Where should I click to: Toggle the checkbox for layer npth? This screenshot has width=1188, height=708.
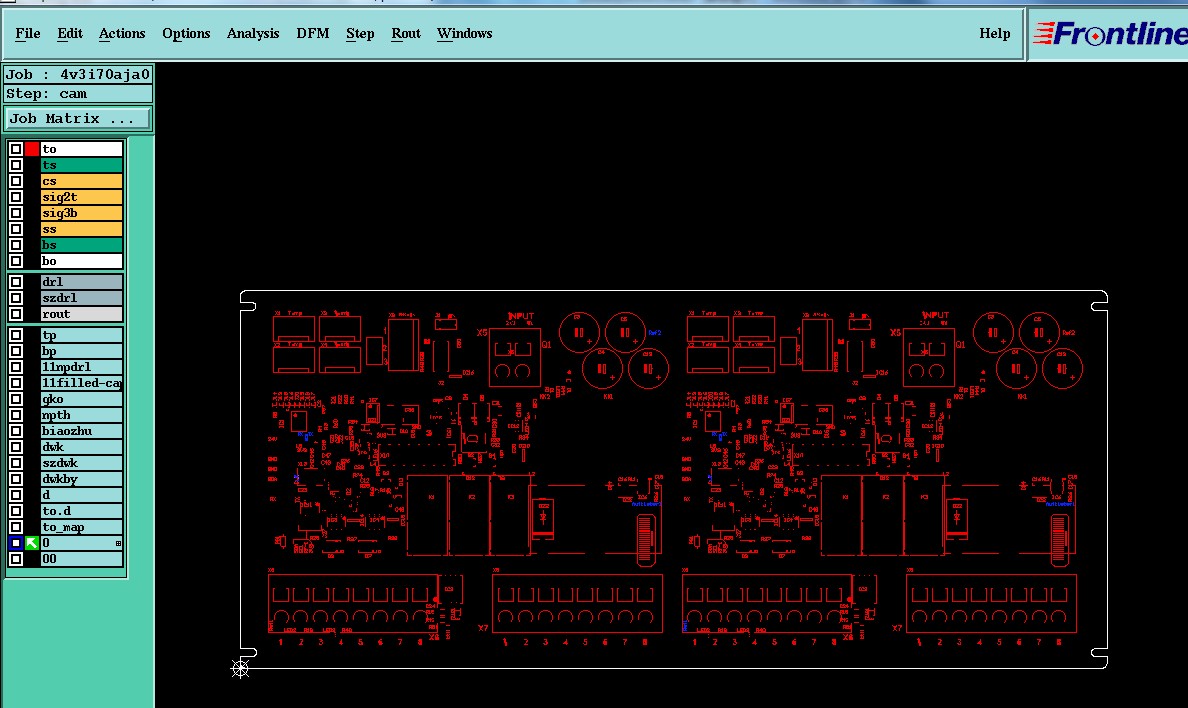[16, 415]
